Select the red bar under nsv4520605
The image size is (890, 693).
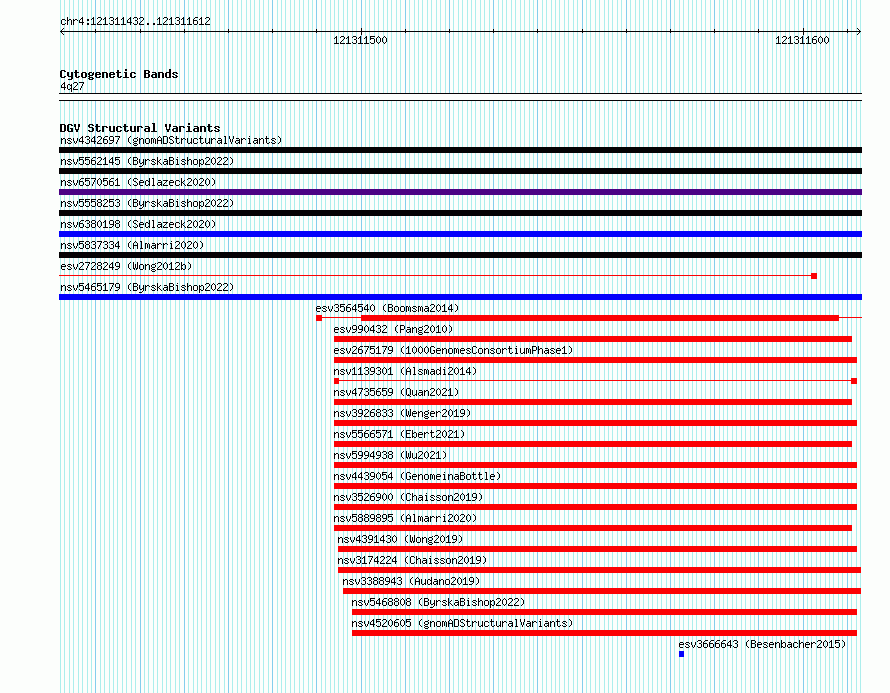click(604, 633)
